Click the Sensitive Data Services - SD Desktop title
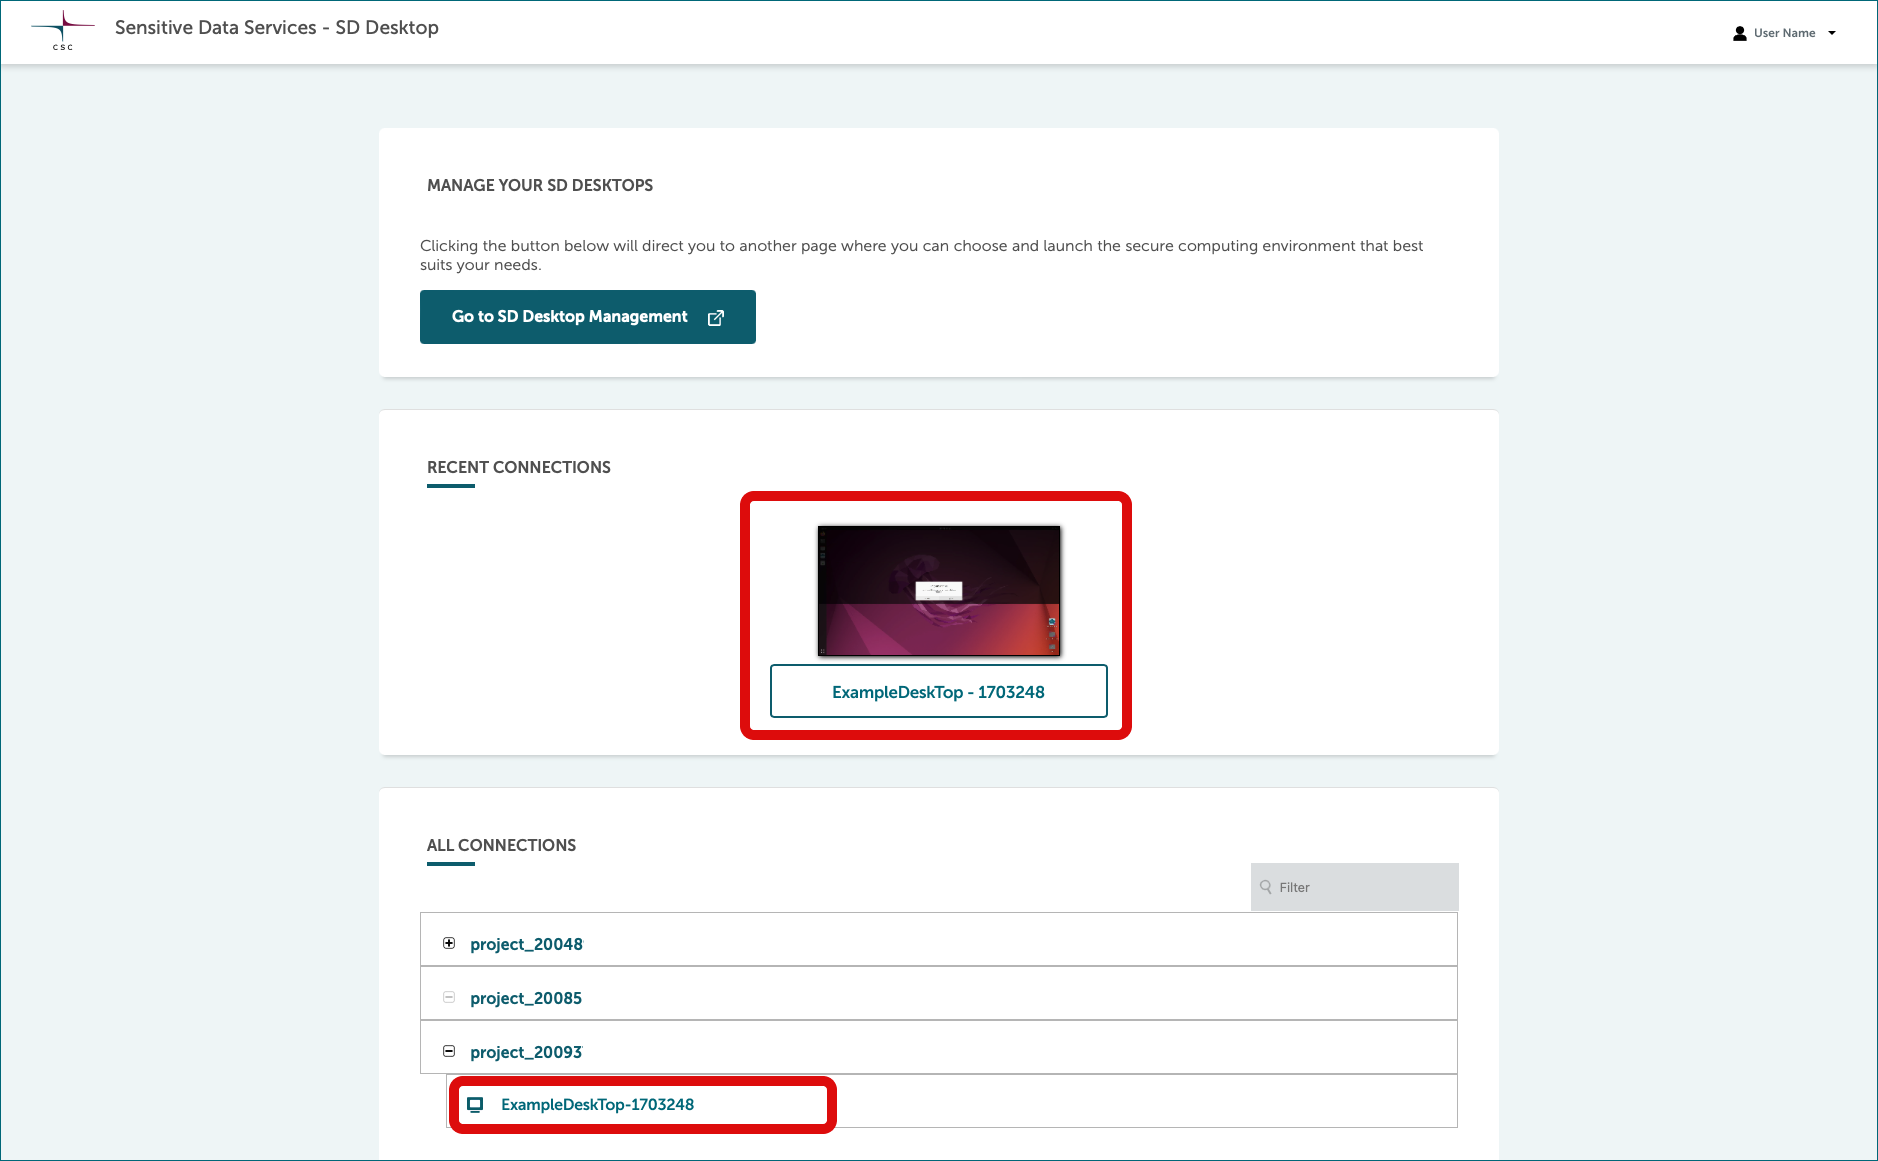This screenshot has height=1161, width=1878. pos(277,28)
